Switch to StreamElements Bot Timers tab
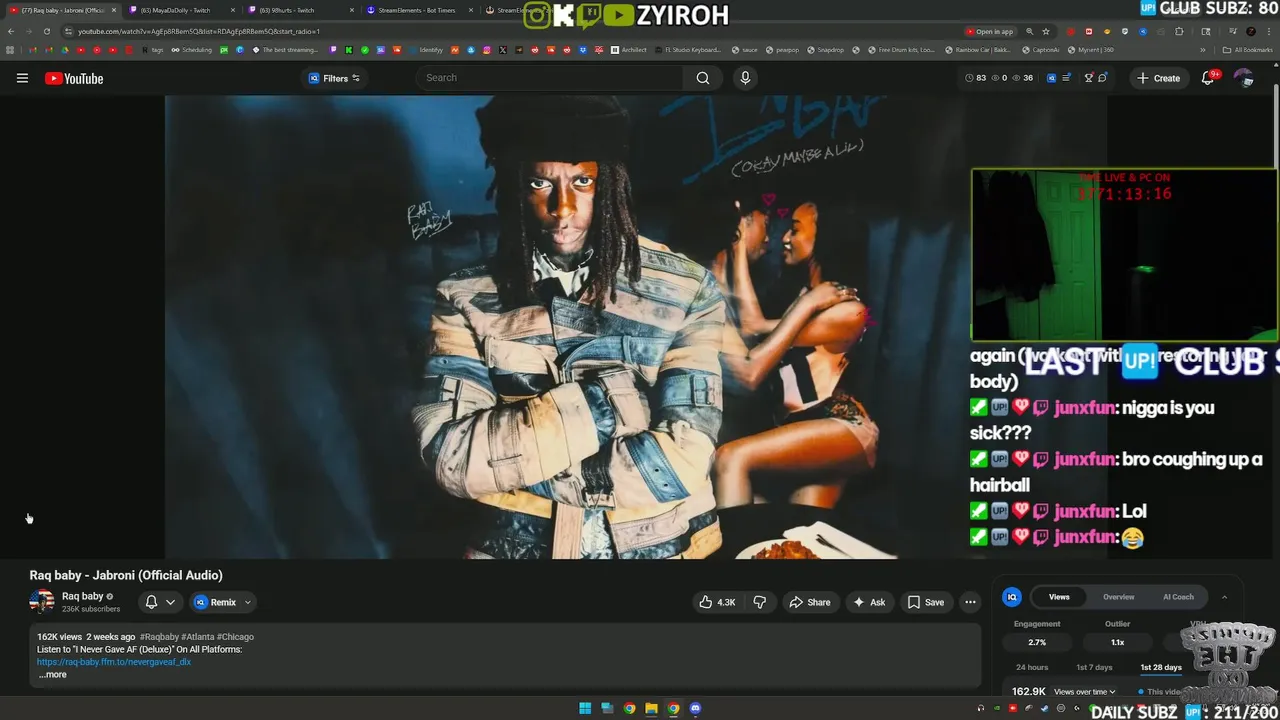This screenshot has height=720, width=1280. [x=419, y=10]
